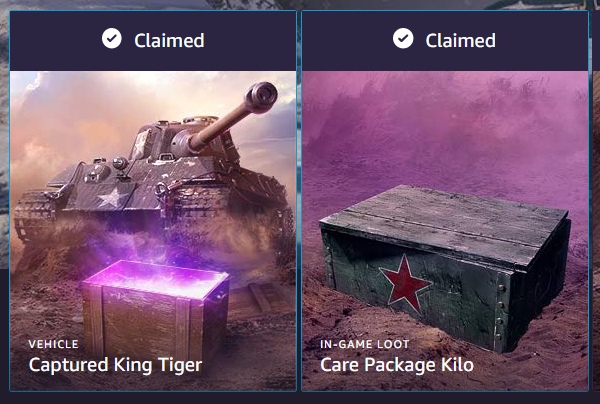Click the tank's left track
Screen dimensions: 600x404
pyautogui.click(x=33, y=216)
